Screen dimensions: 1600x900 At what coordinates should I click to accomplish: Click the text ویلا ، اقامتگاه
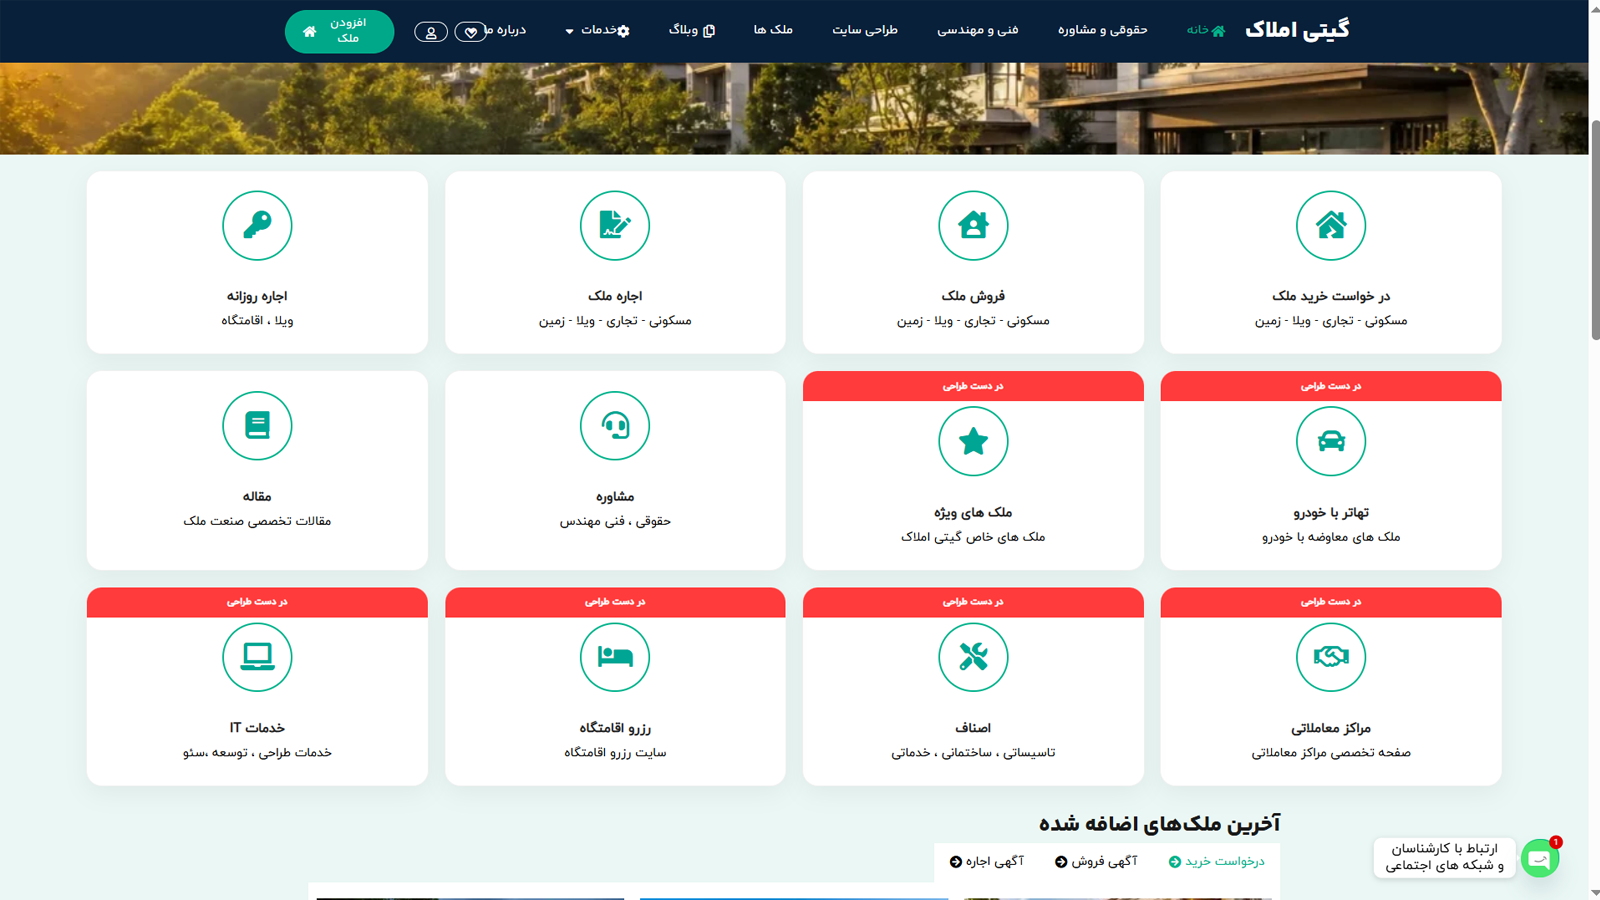pyautogui.click(x=257, y=321)
